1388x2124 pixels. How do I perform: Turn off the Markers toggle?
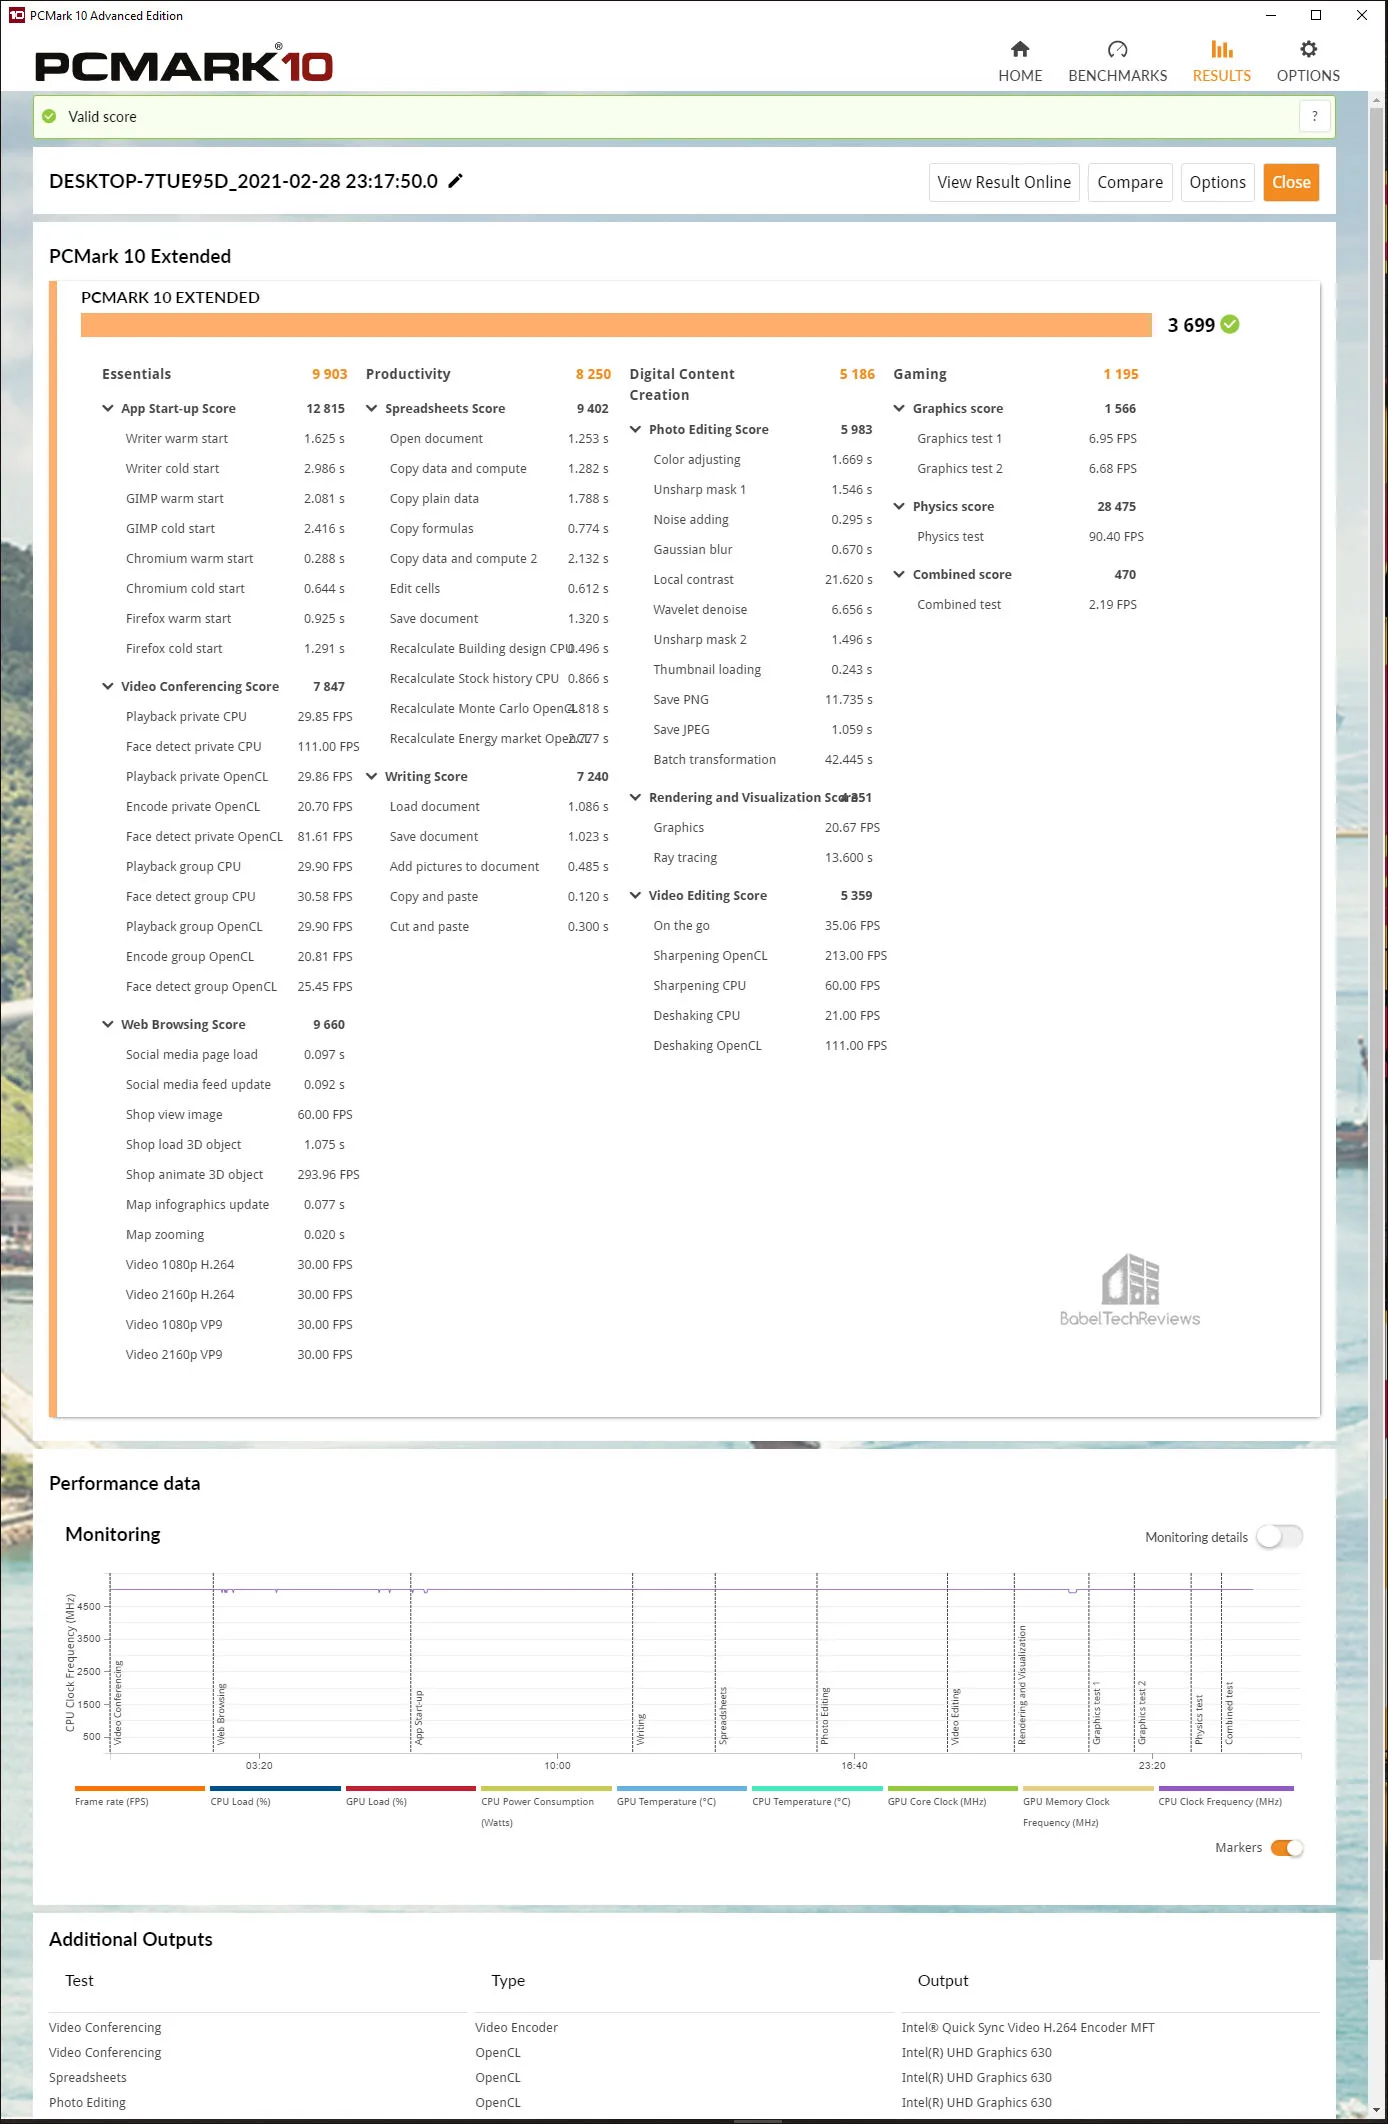click(x=1287, y=1847)
